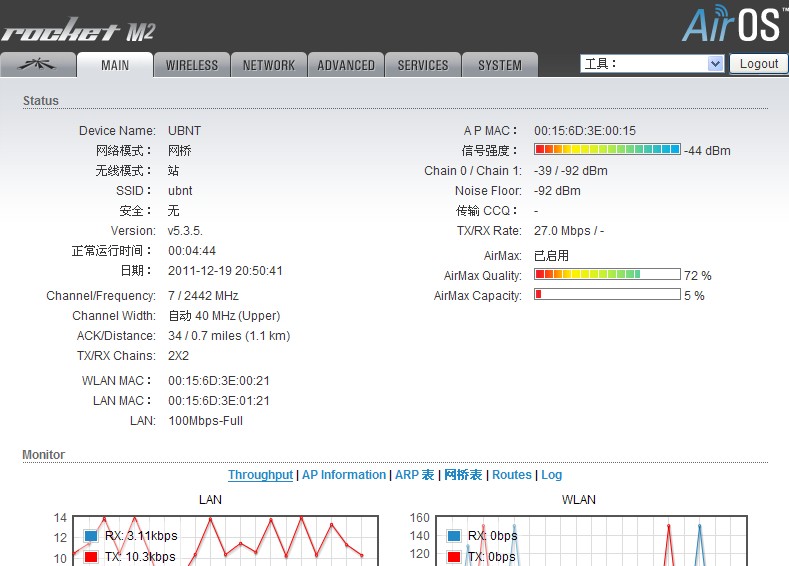
Task: Click the LAN chart title
Action: (x=210, y=500)
